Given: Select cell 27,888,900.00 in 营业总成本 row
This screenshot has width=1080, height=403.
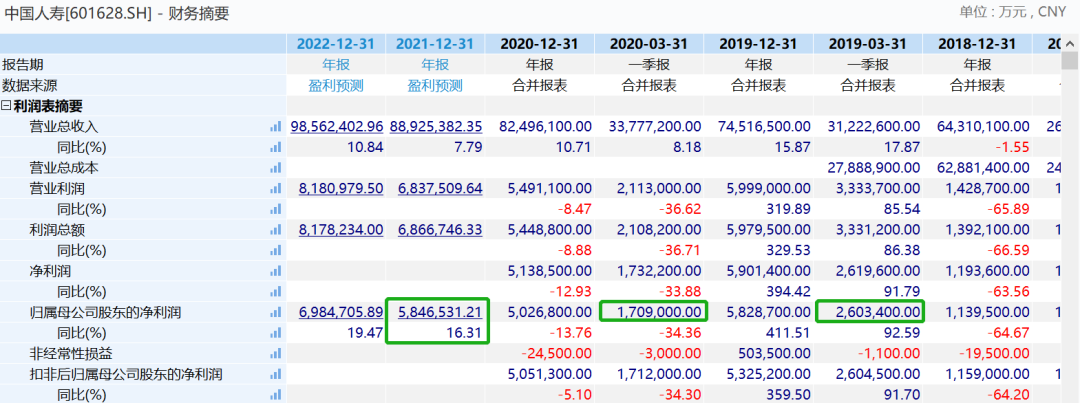Looking at the screenshot, I should pyautogui.click(x=874, y=168).
